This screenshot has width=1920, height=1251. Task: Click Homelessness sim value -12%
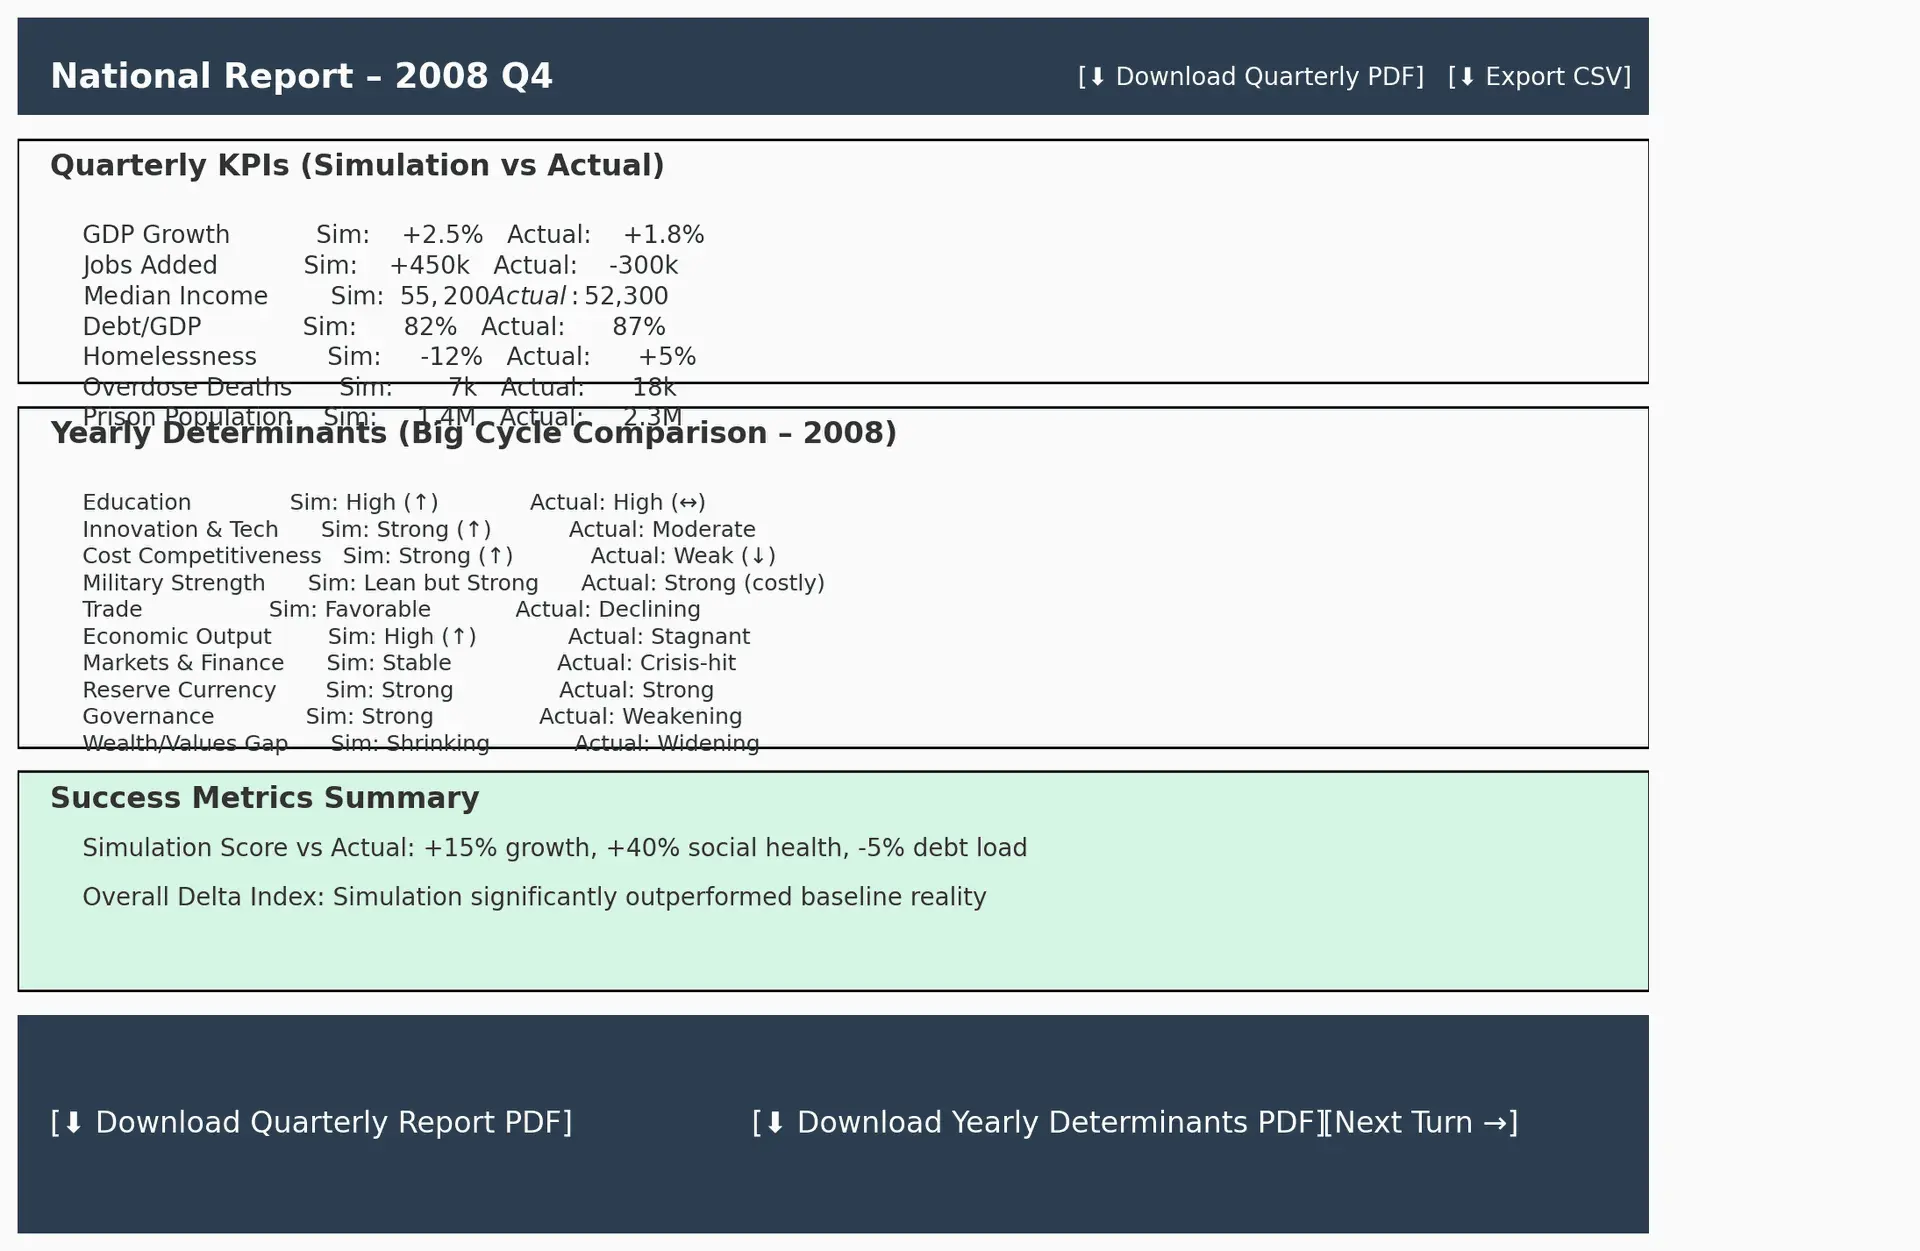(x=451, y=357)
